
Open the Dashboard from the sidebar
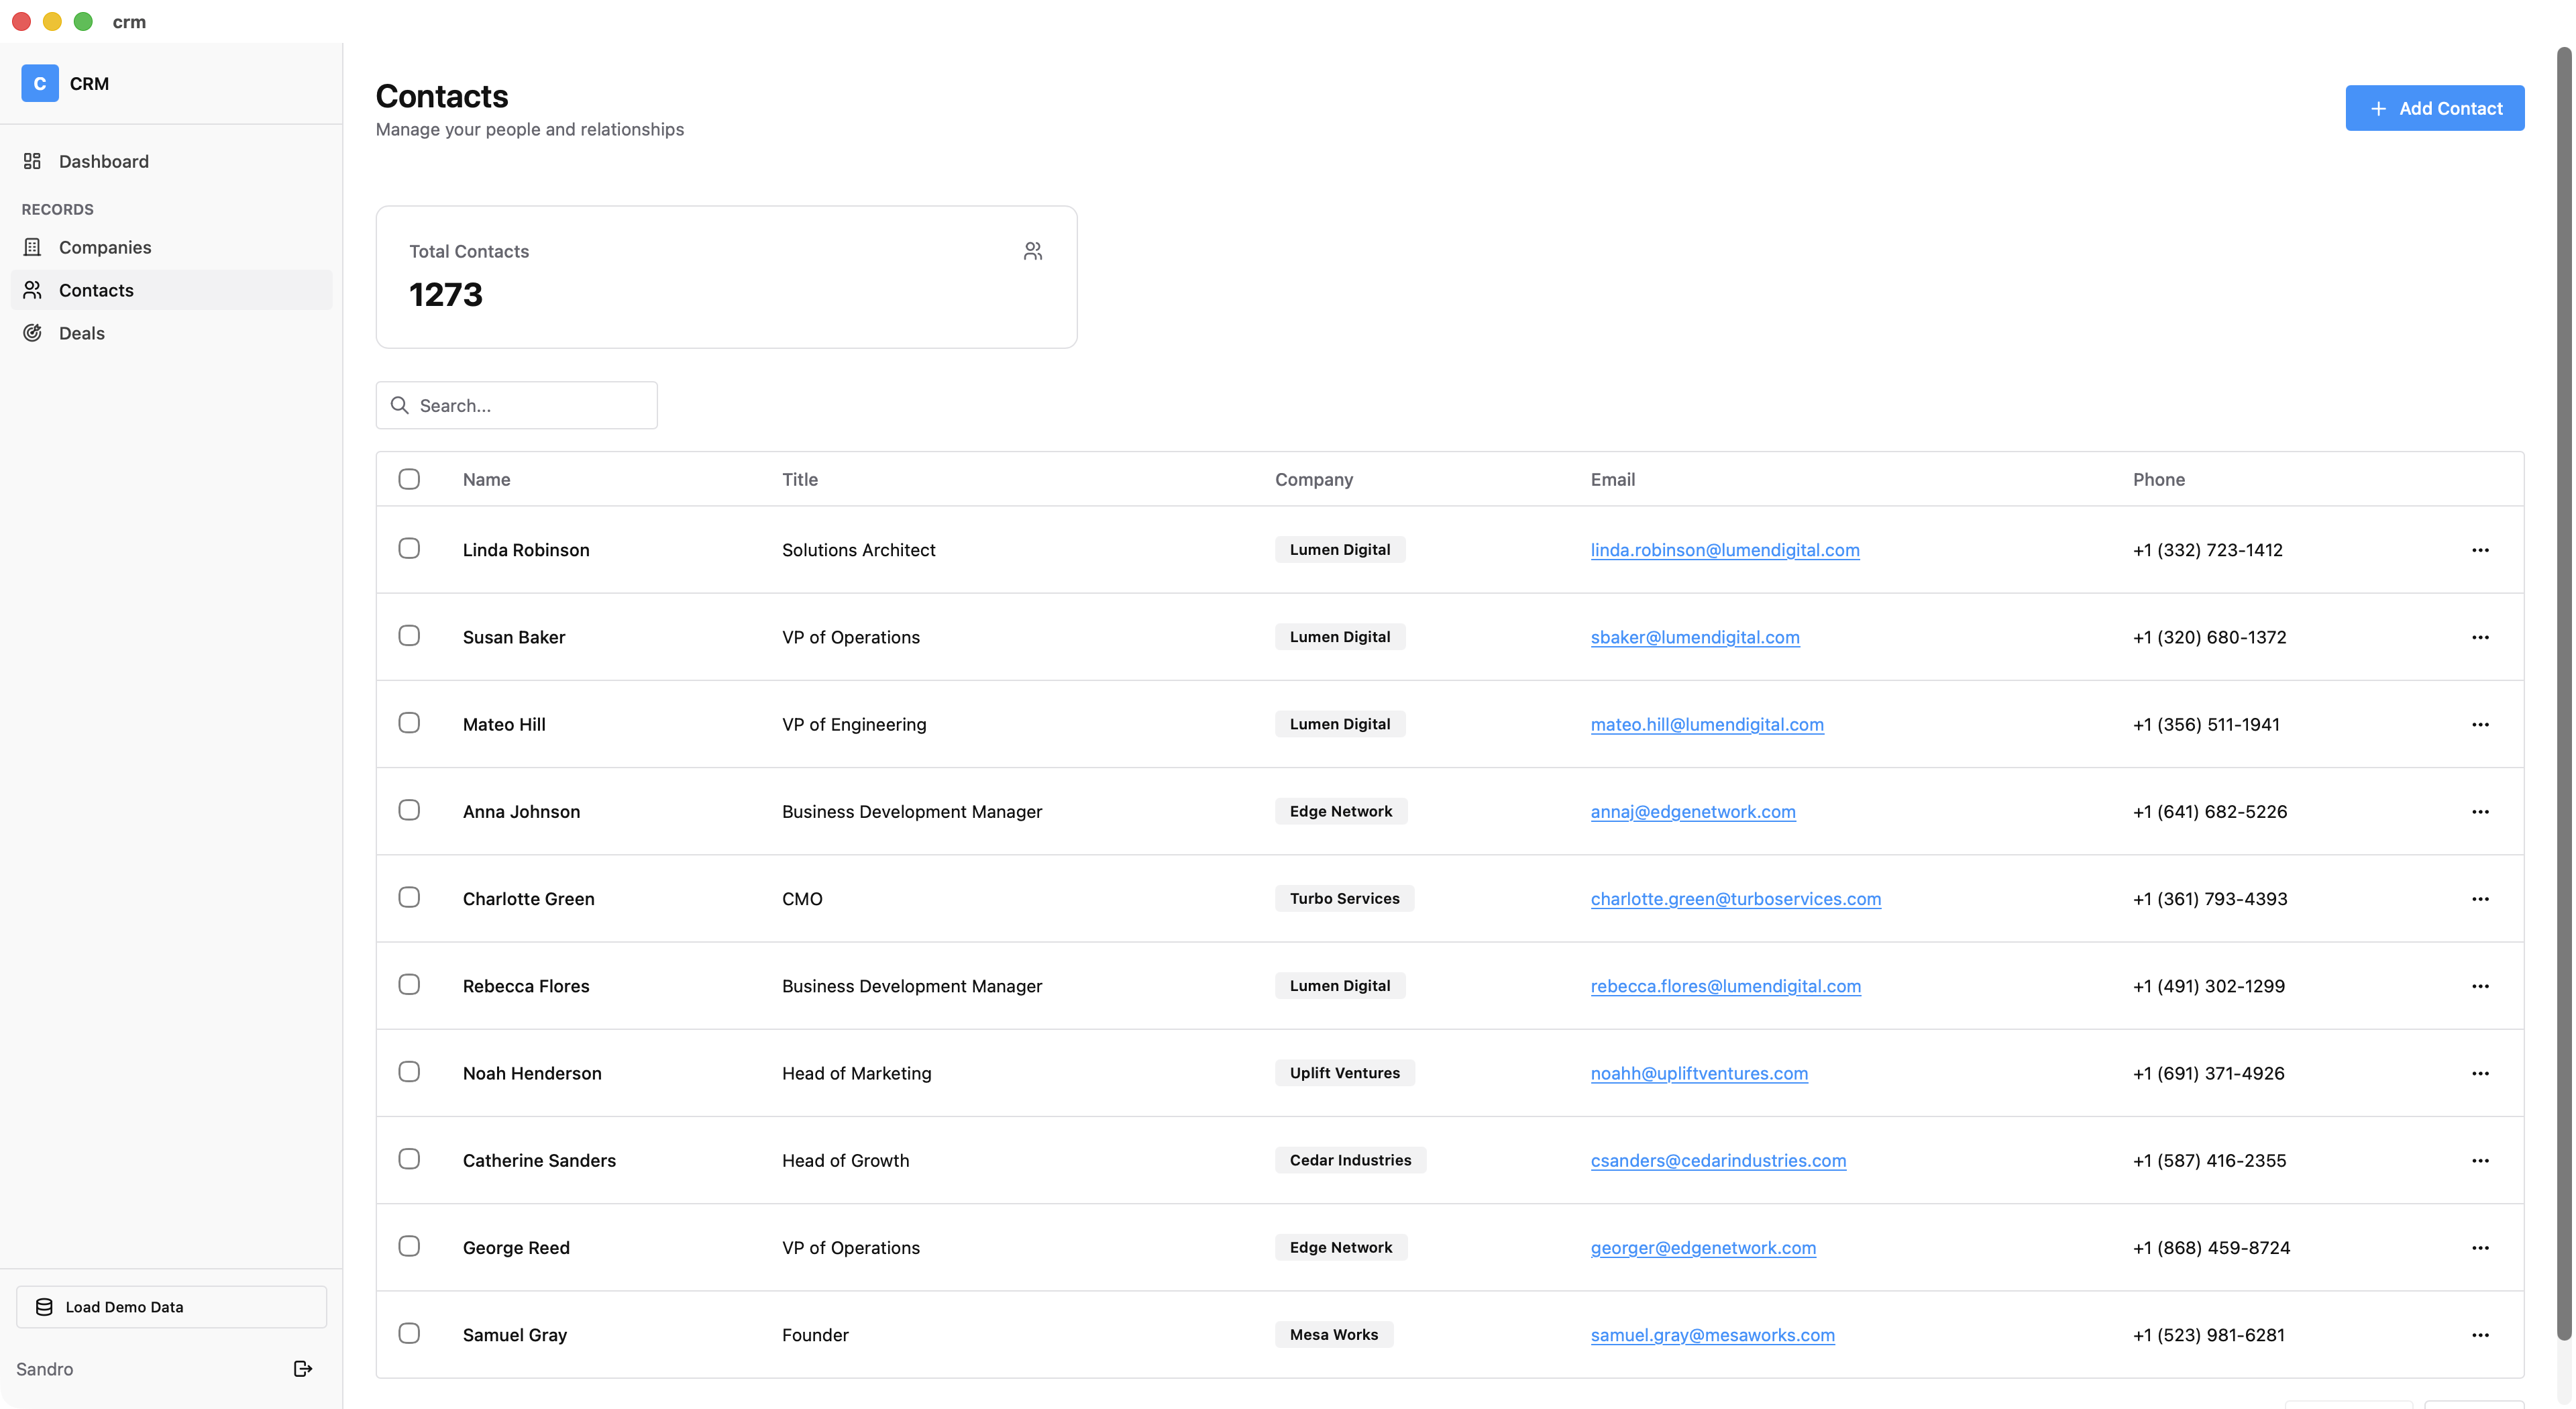coord(33,161)
